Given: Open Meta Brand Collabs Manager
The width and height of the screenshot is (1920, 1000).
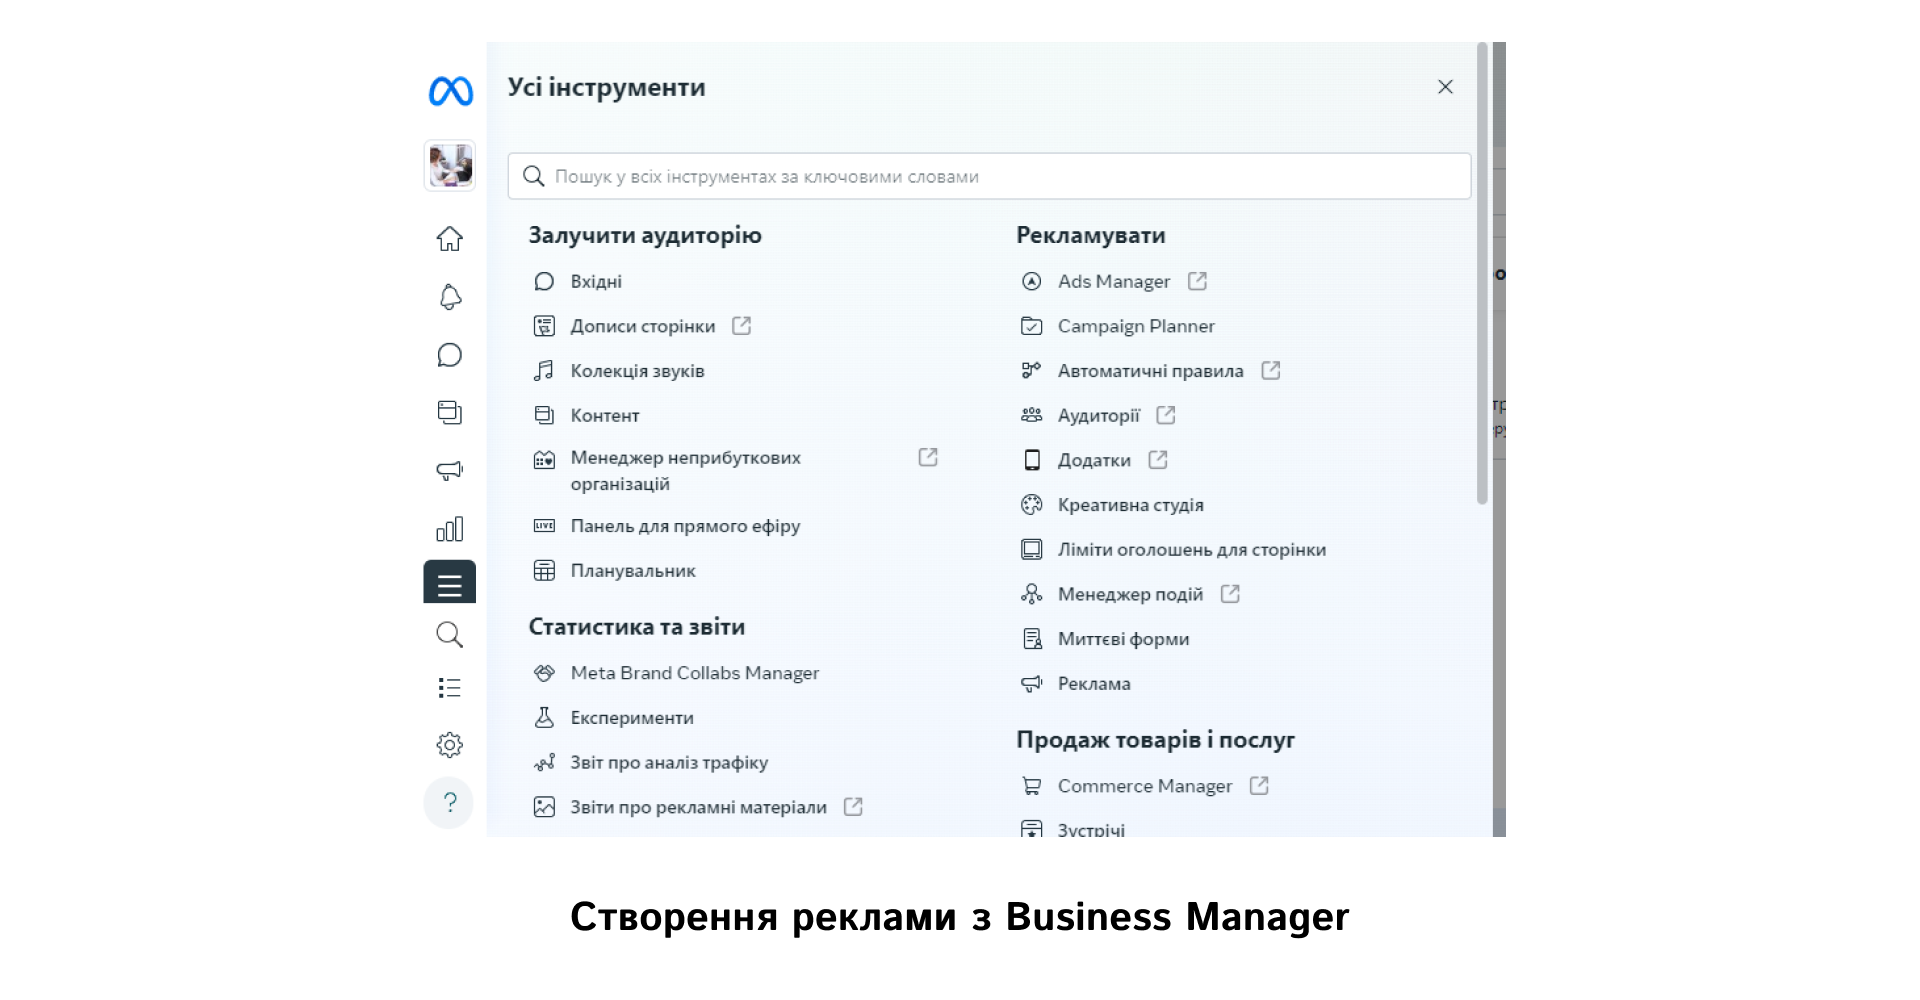Looking at the screenshot, I should tap(695, 673).
